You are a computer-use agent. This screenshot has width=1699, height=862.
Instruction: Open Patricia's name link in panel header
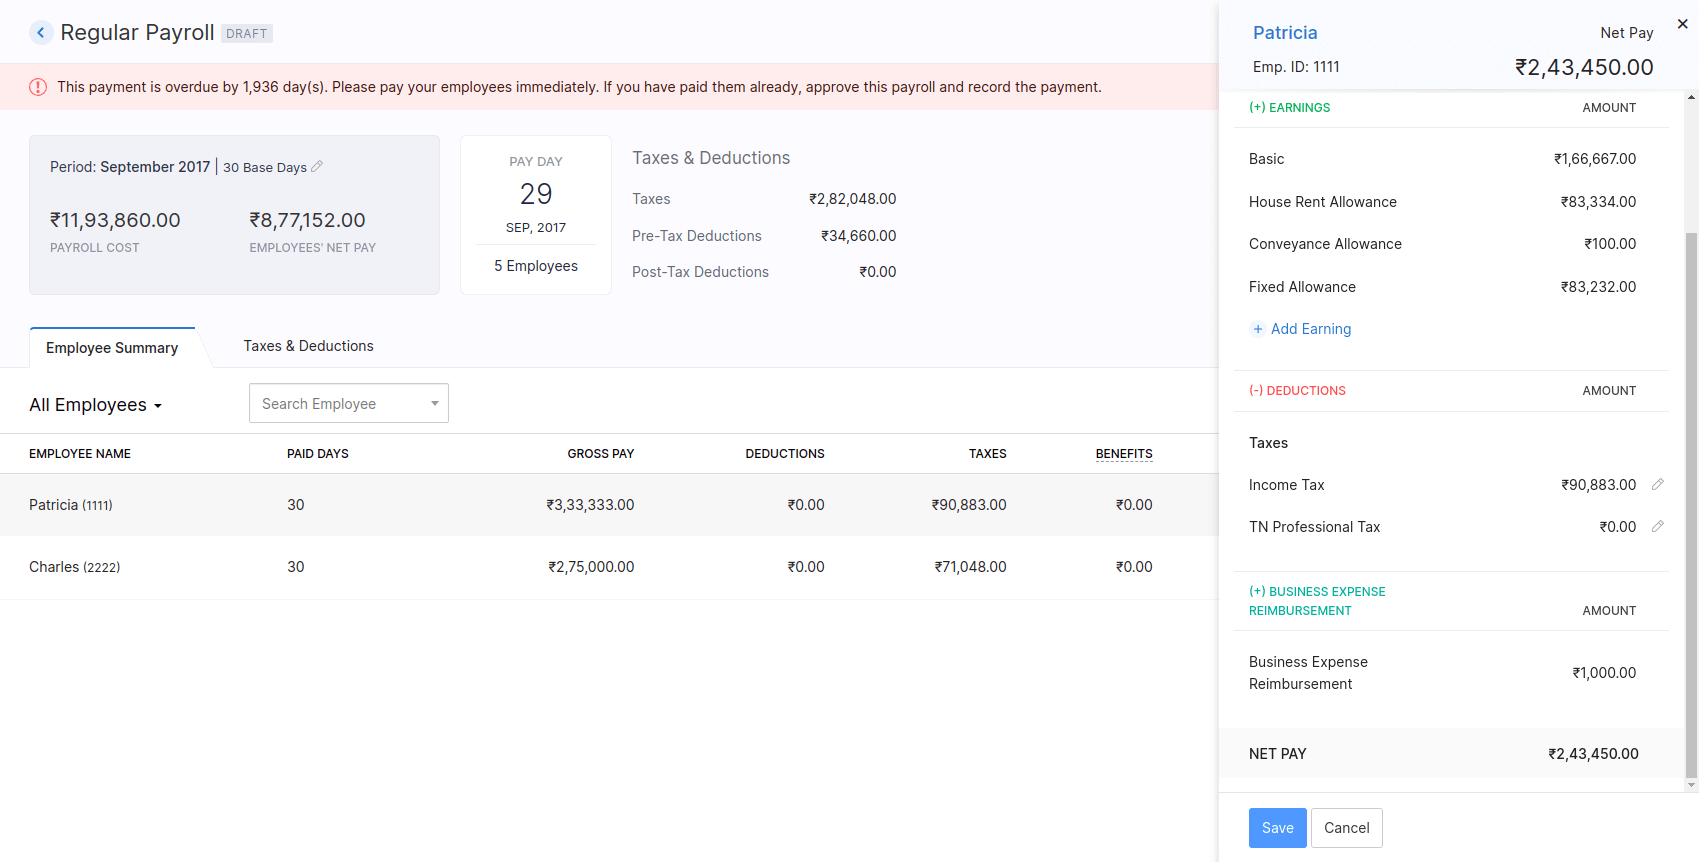pyautogui.click(x=1285, y=33)
